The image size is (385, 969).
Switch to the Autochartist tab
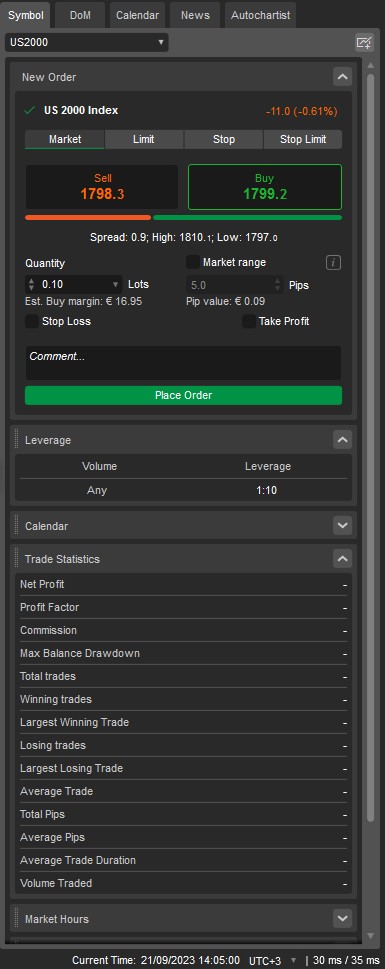point(260,15)
